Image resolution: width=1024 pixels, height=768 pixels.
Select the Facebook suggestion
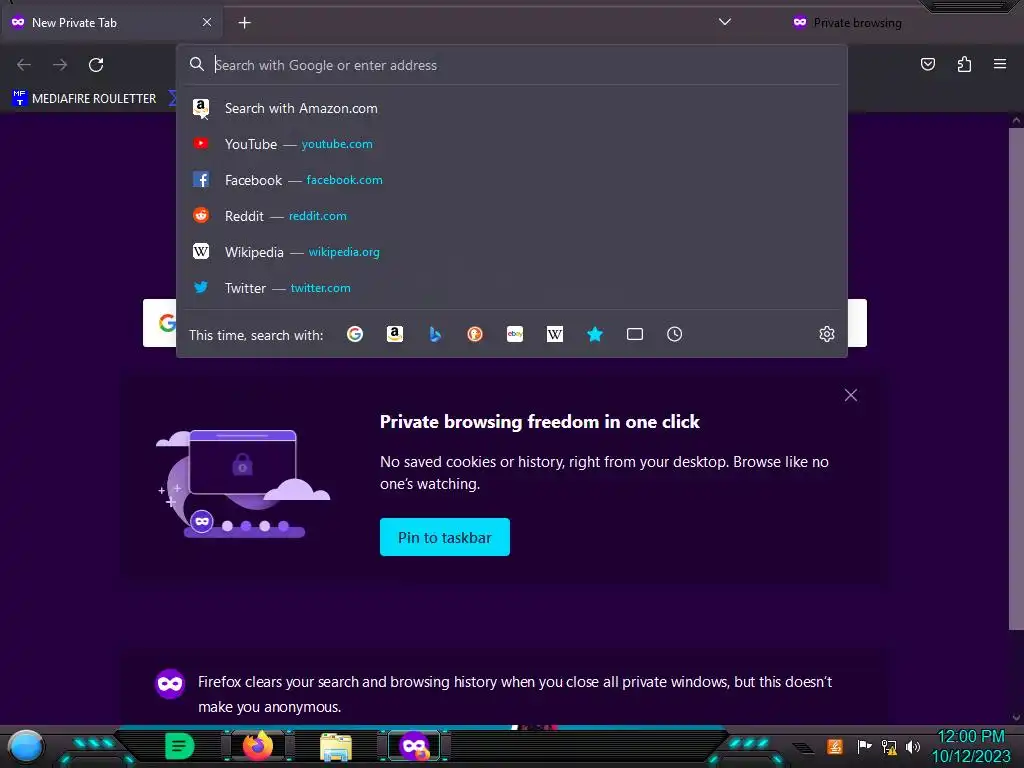(512, 180)
